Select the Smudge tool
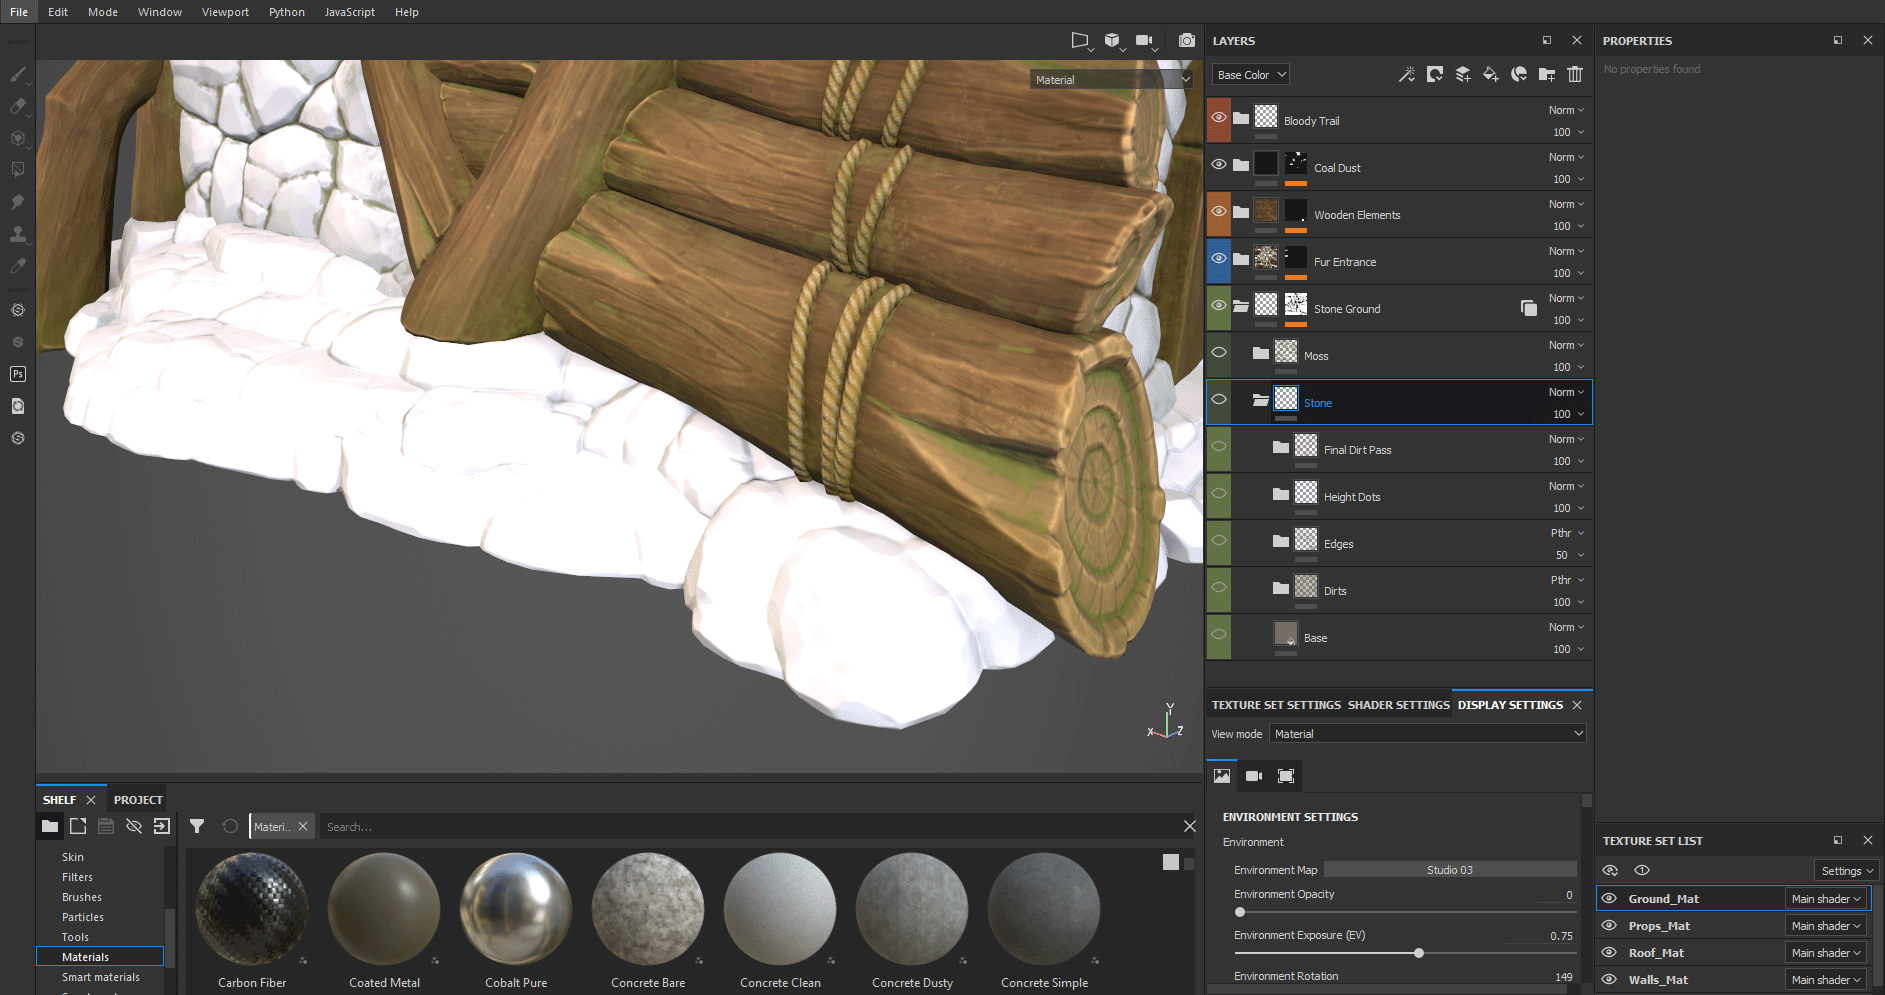1885x995 pixels. [x=18, y=202]
